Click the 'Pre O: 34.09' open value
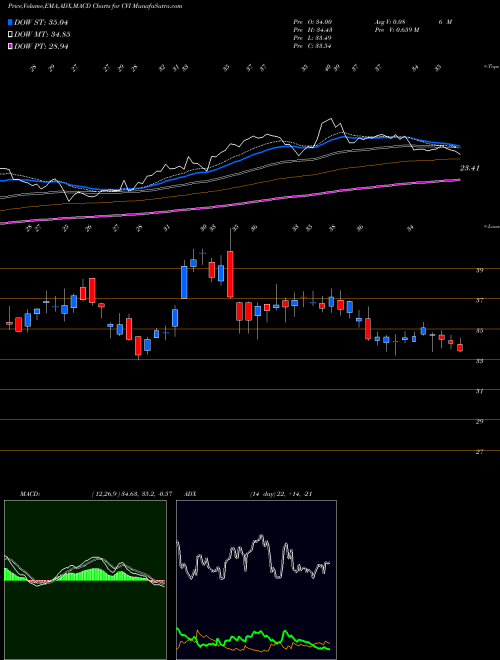500x660 pixels. [x=312, y=22]
